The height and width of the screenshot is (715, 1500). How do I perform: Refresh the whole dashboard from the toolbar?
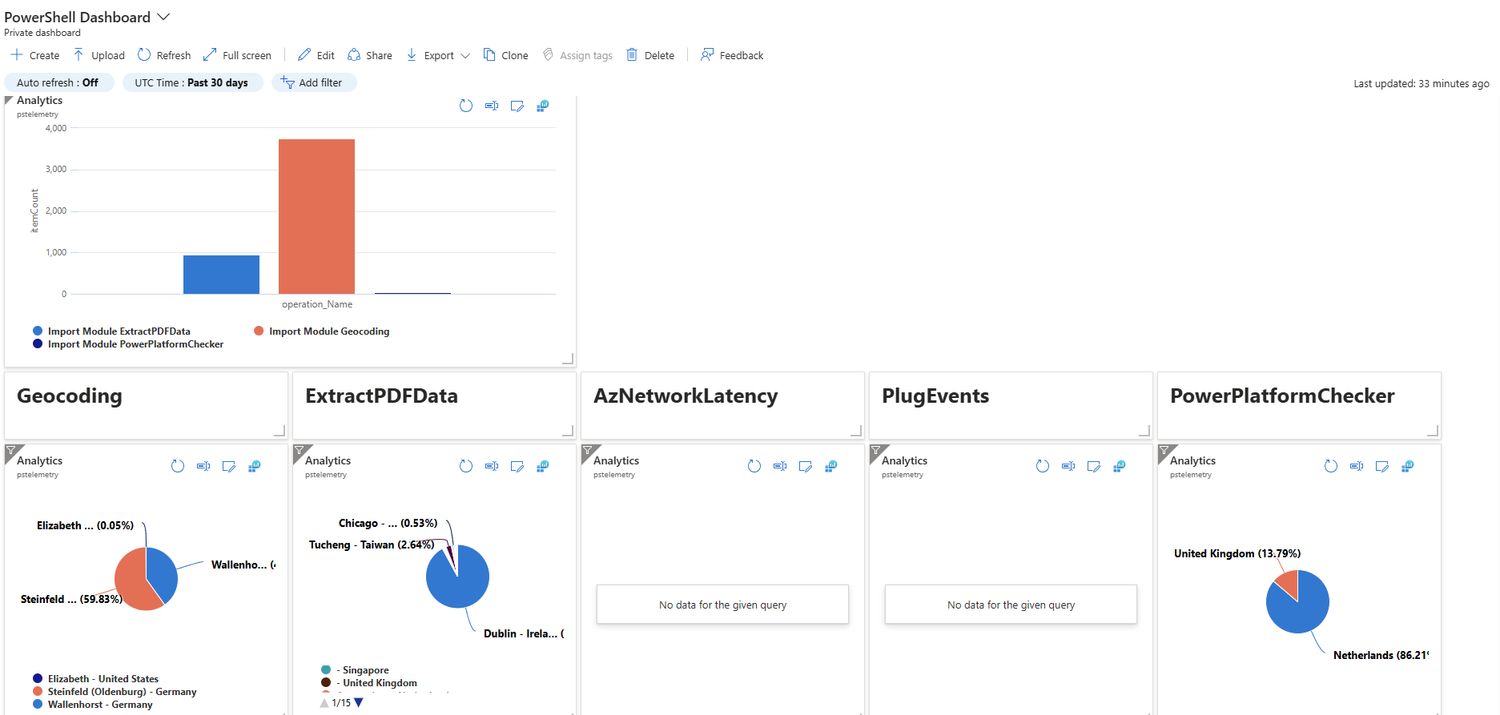164,55
